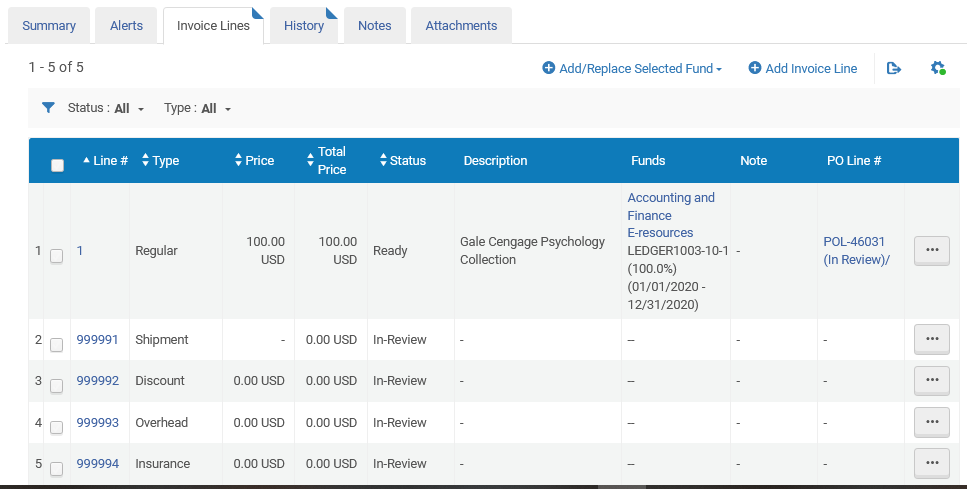Open row actions for Shipment line 999991
967x489 pixels.
click(931, 340)
